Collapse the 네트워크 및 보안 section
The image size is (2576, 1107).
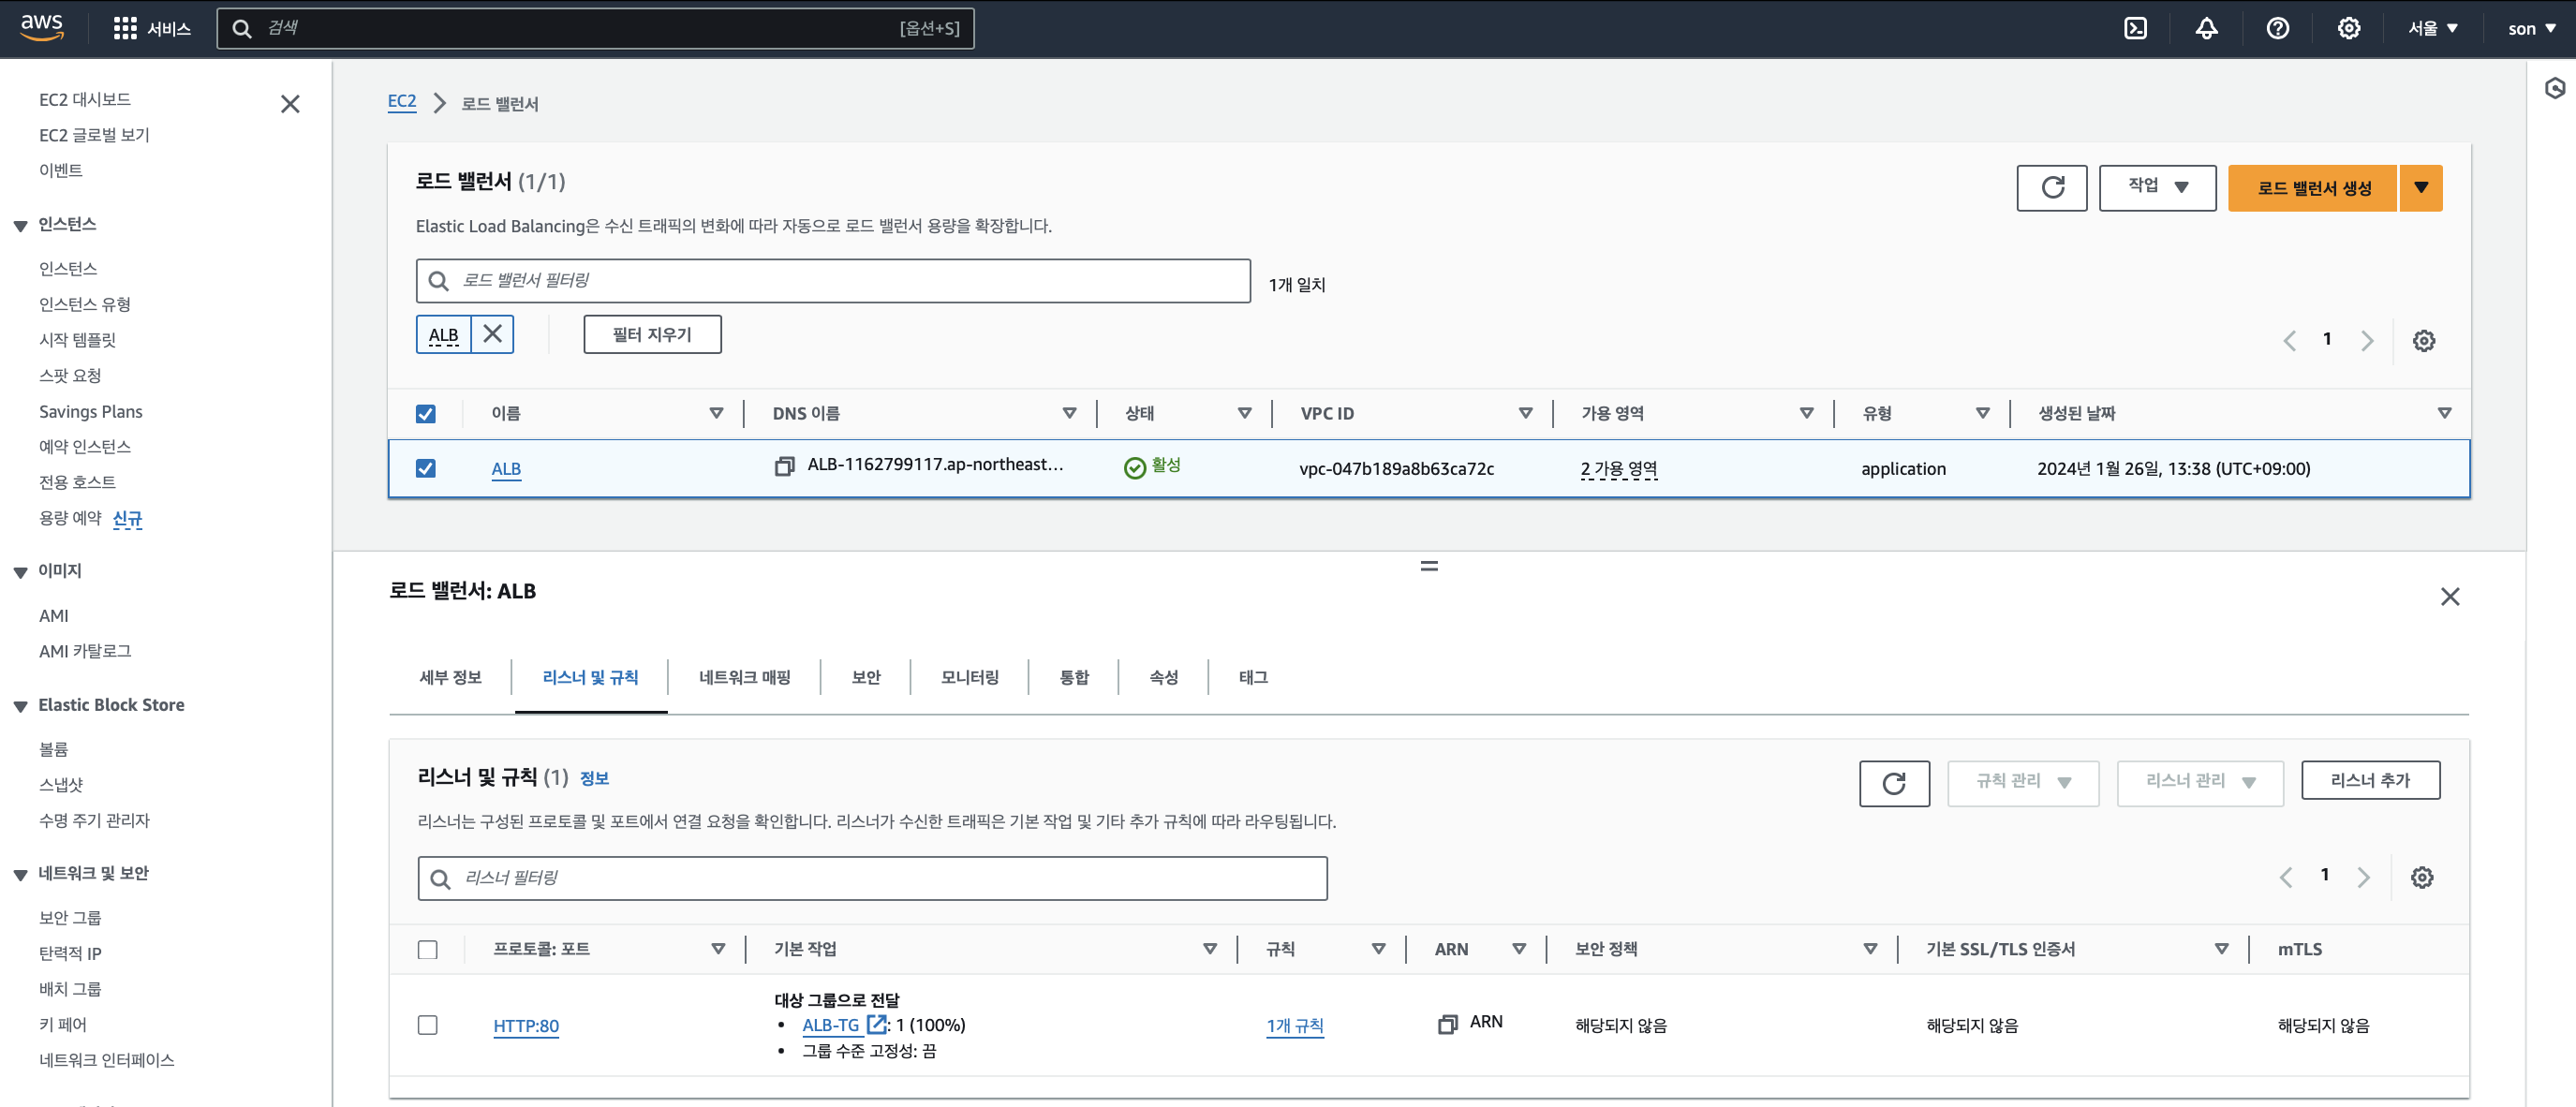[20, 874]
